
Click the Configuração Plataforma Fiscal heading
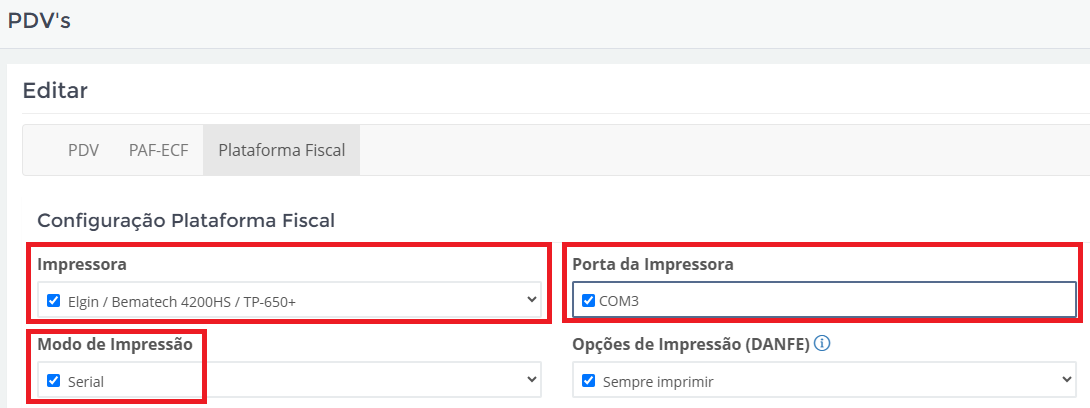(x=186, y=220)
